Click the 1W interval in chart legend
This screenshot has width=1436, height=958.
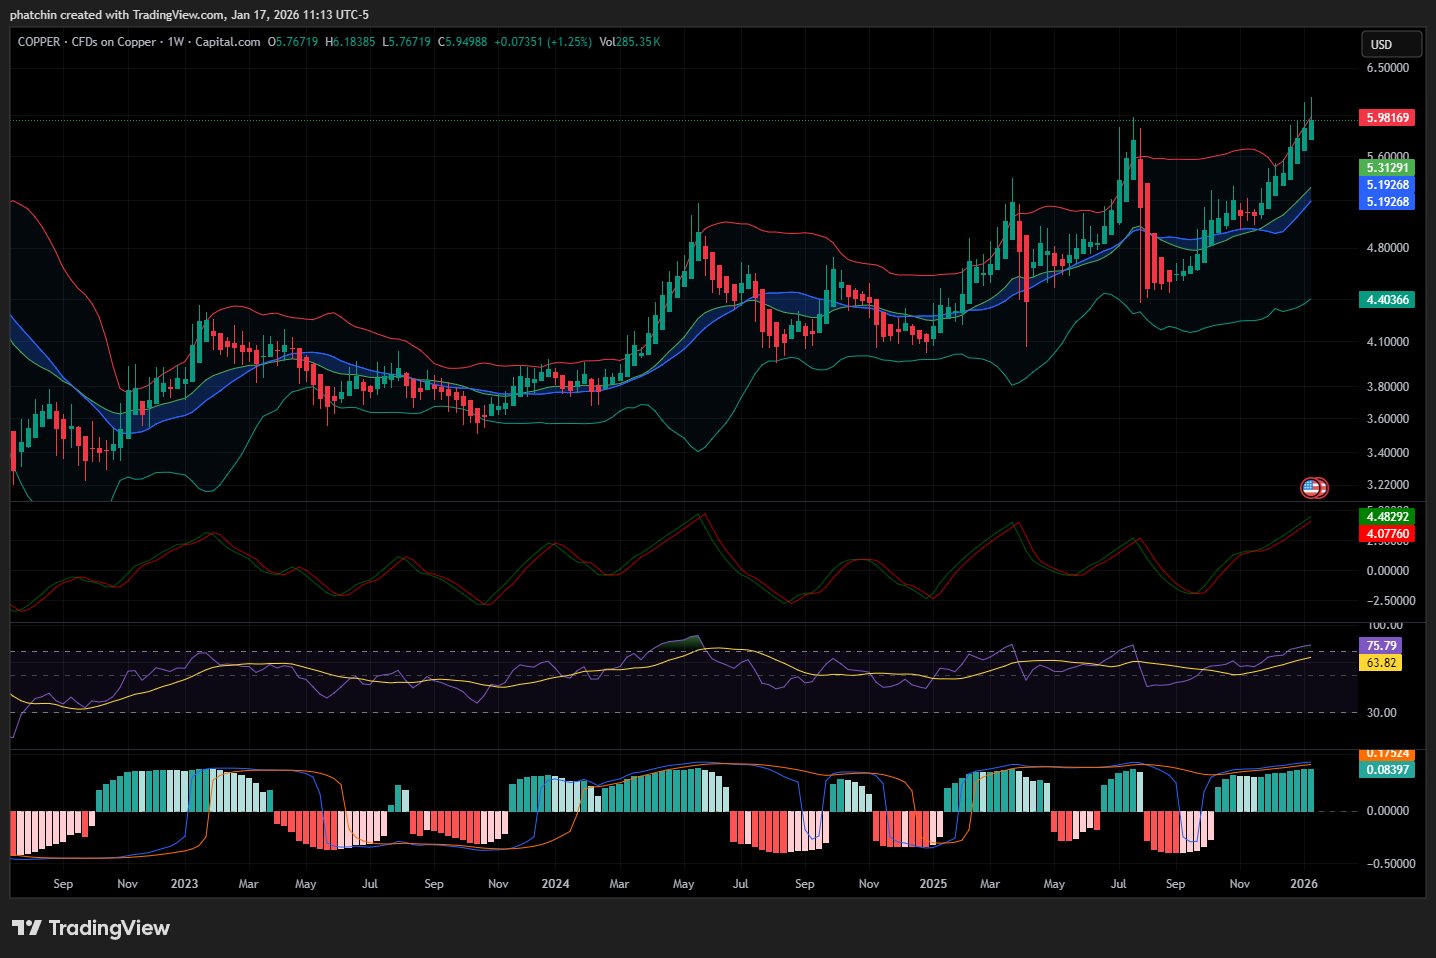[175, 42]
